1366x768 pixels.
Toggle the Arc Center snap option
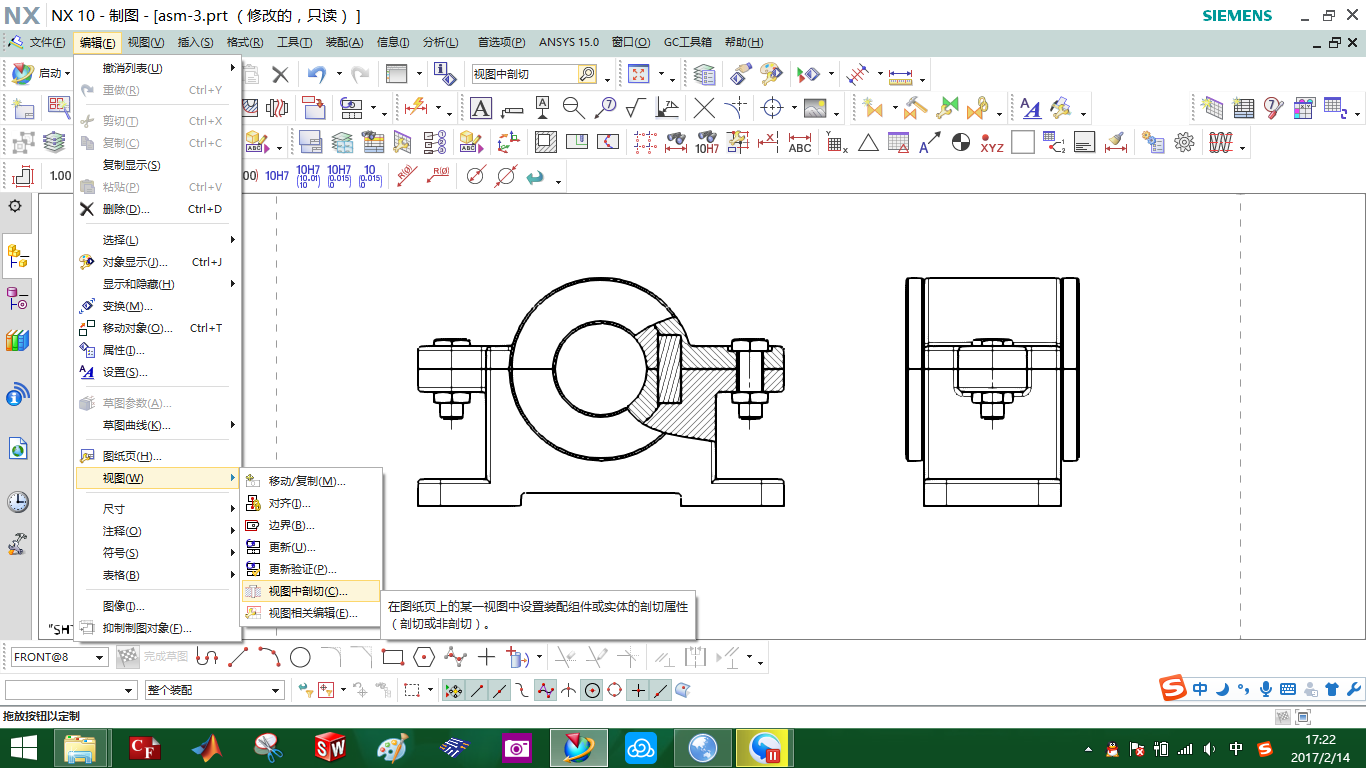(592, 690)
